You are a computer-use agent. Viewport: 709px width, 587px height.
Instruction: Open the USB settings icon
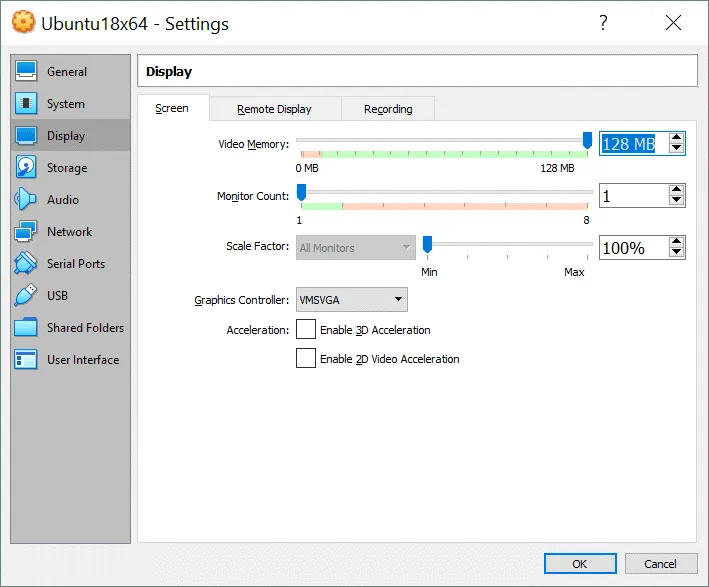click(27, 296)
